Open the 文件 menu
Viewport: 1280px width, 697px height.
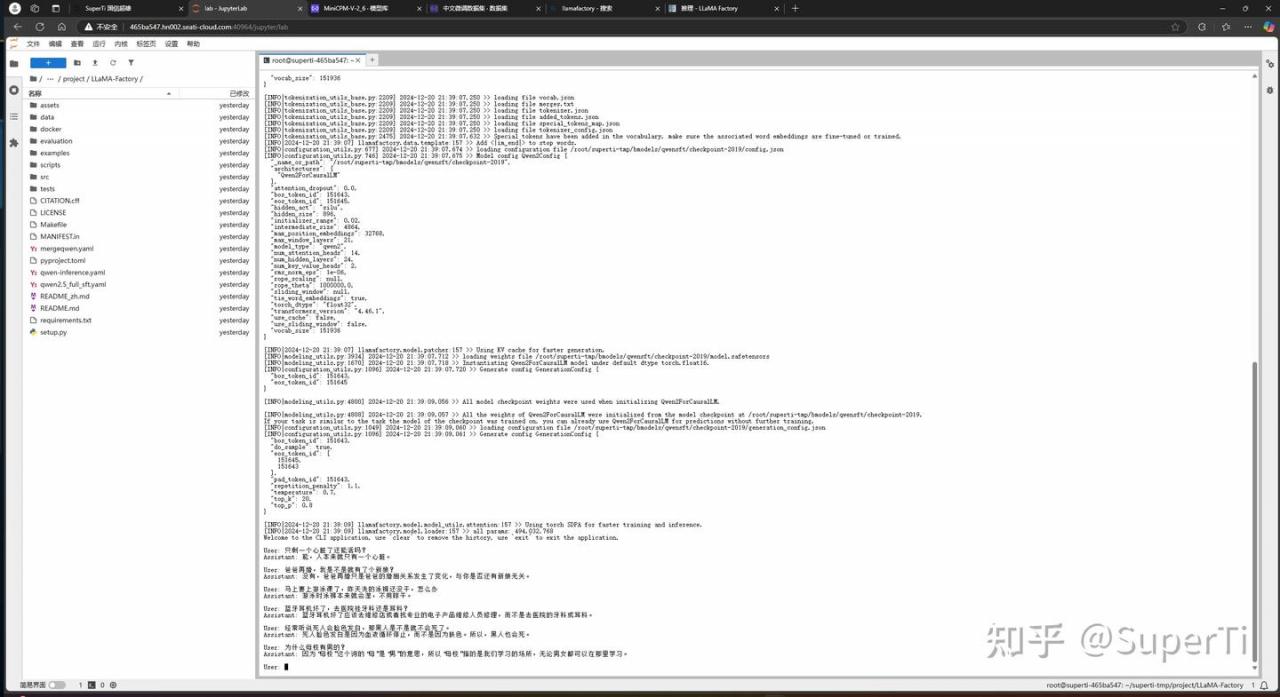(x=33, y=44)
